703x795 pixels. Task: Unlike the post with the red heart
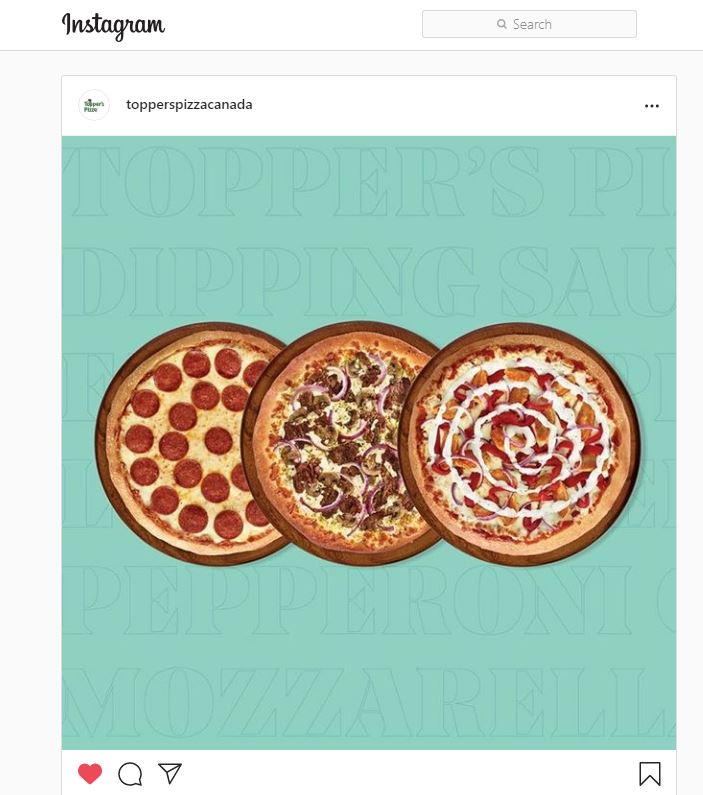90,773
